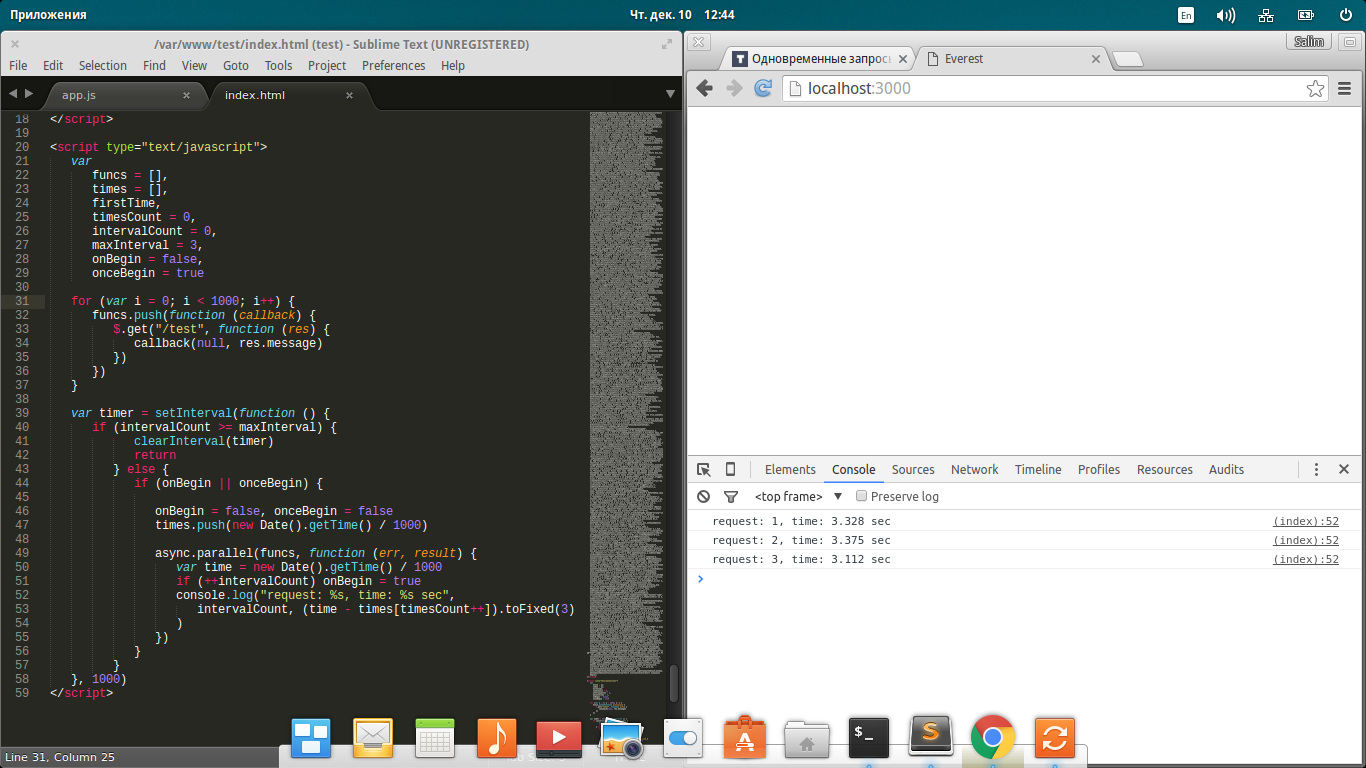This screenshot has height=768, width=1366.
Task: Open System Settings toggle icon in dock
Action: 683,738
